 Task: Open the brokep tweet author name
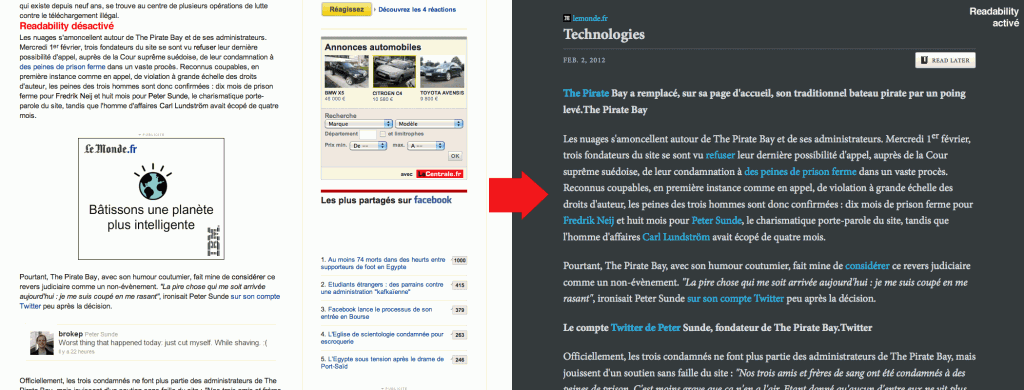coord(70,334)
